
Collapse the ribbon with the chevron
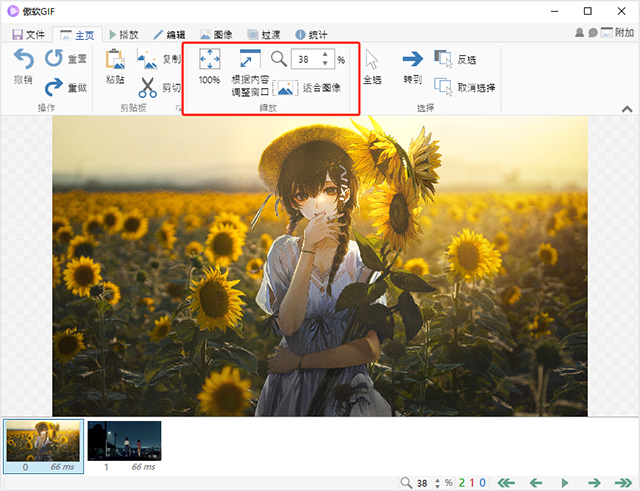tap(627, 109)
